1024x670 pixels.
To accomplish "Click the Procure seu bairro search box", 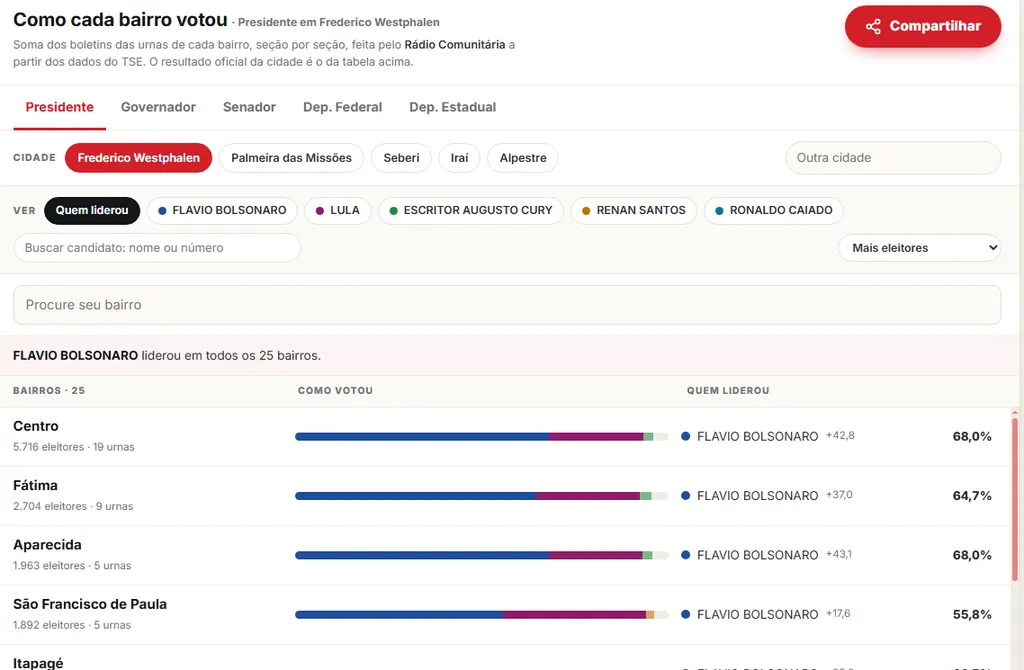I will tap(507, 305).
